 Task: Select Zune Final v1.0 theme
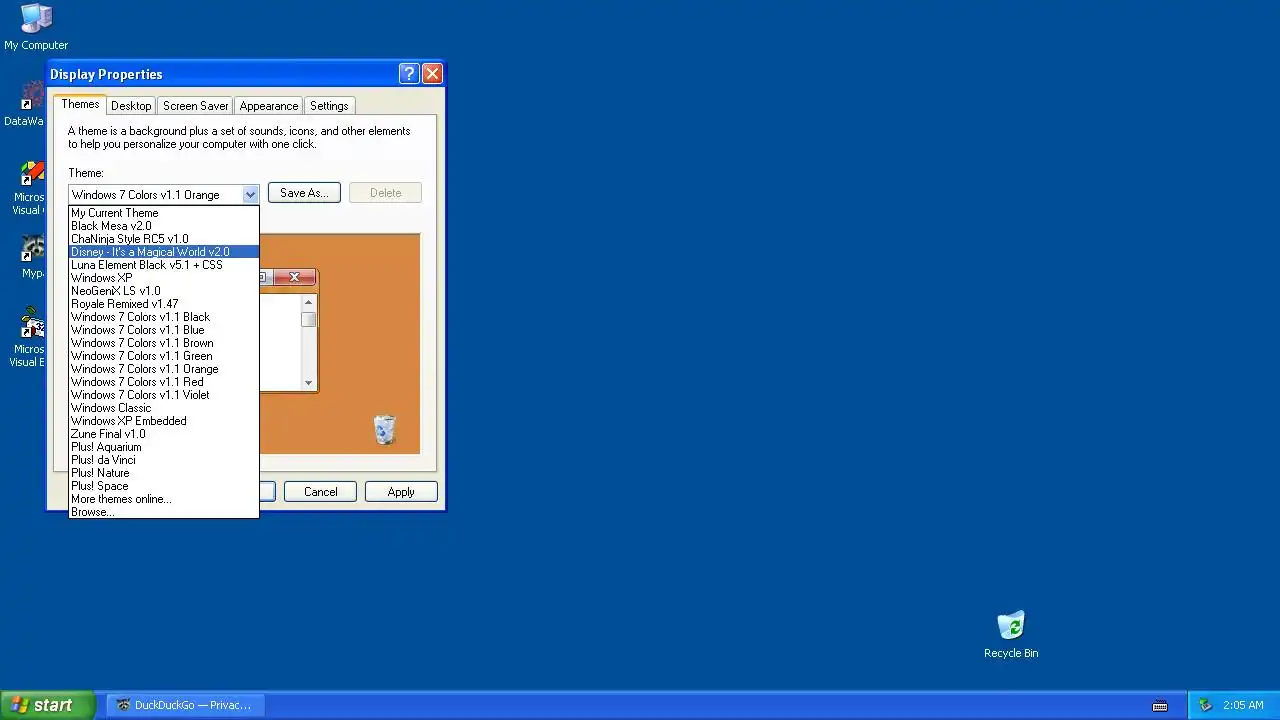point(164,434)
